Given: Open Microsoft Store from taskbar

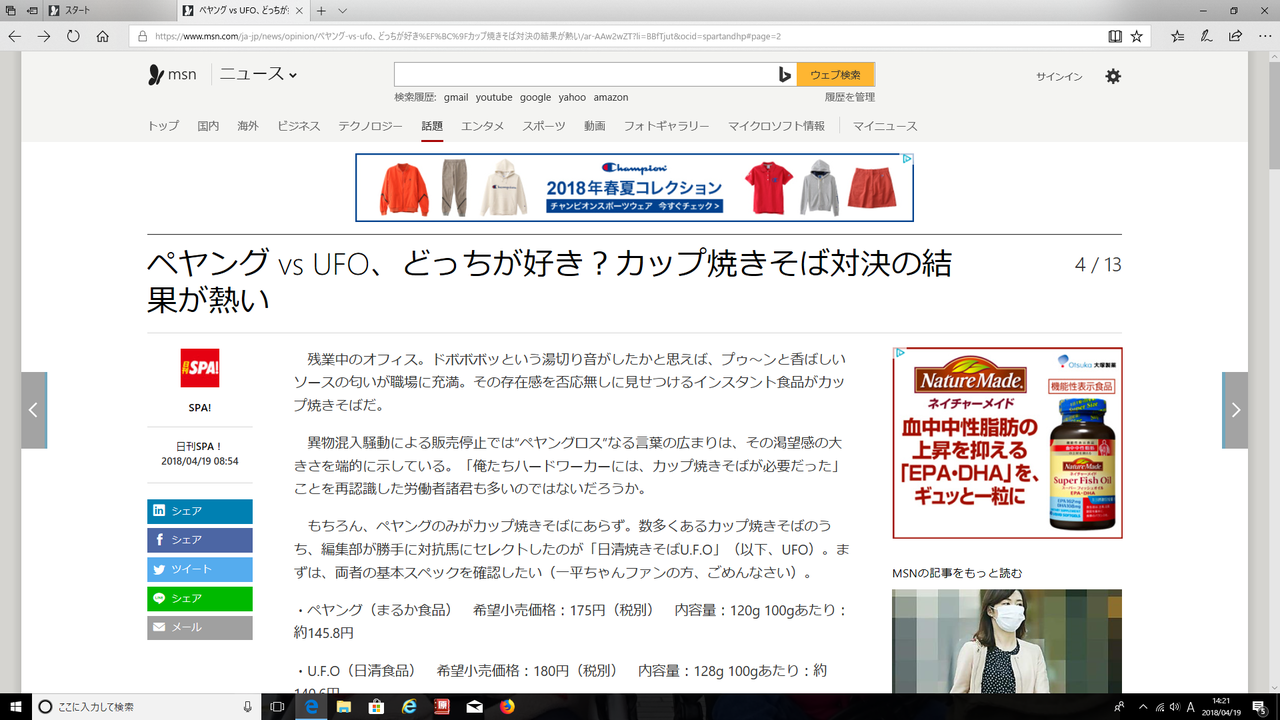Looking at the screenshot, I should click(377, 707).
